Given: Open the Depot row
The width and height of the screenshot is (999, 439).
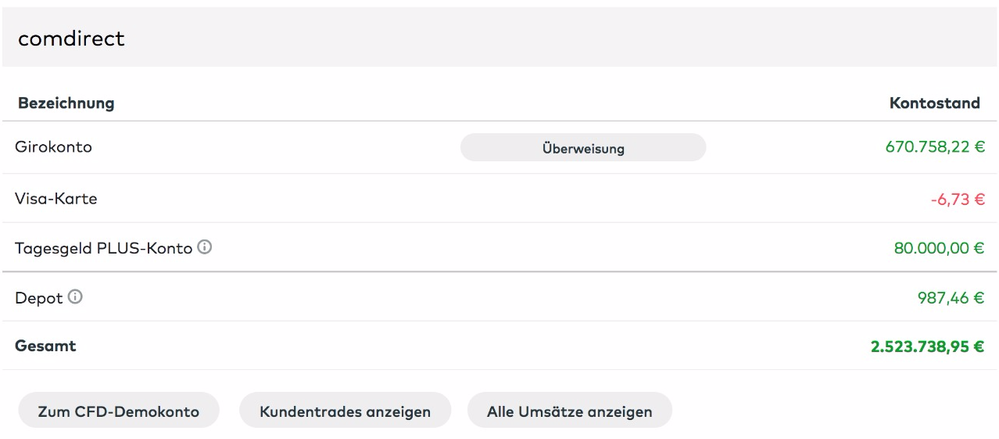Looking at the screenshot, I should point(39,298).
